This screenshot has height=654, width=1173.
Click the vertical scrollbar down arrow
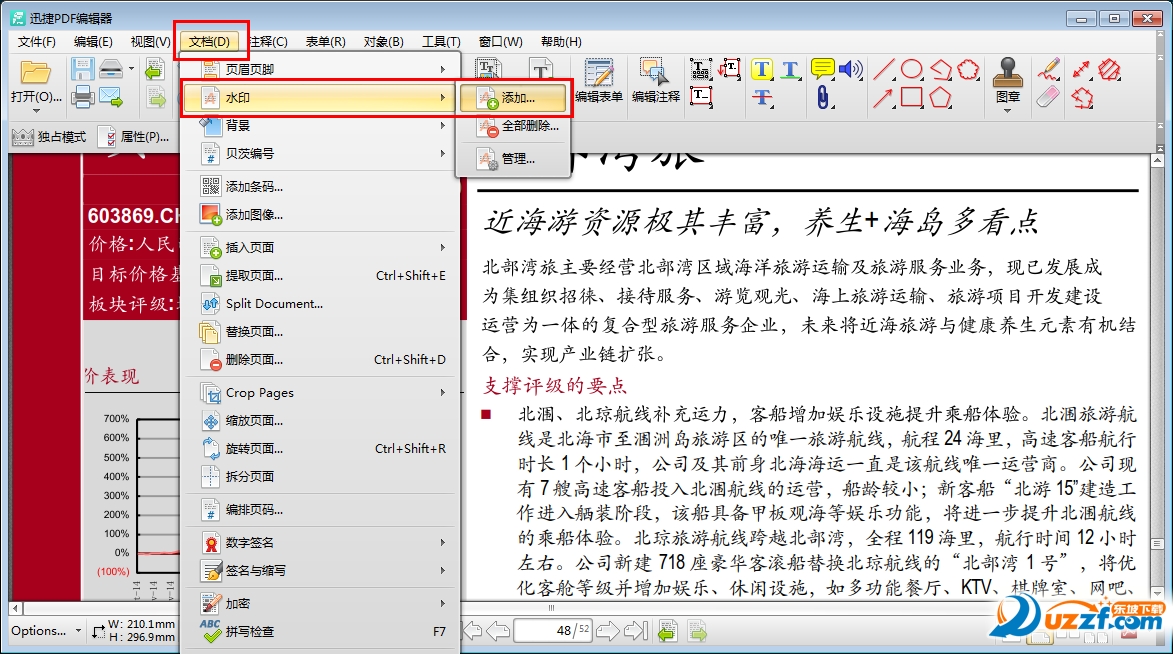1157,591
